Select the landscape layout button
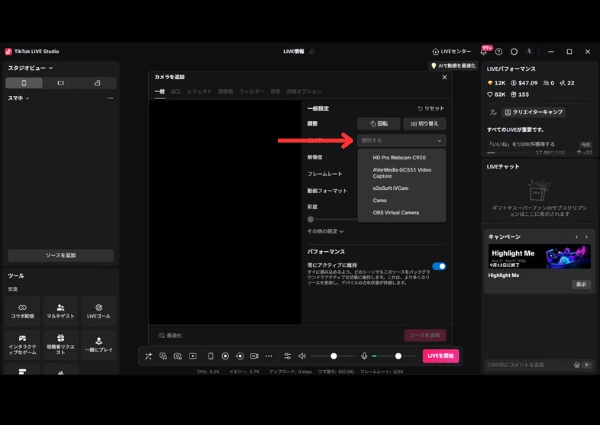Image resolution: width=600 pixels, height=425 pixels. point(61,83)
